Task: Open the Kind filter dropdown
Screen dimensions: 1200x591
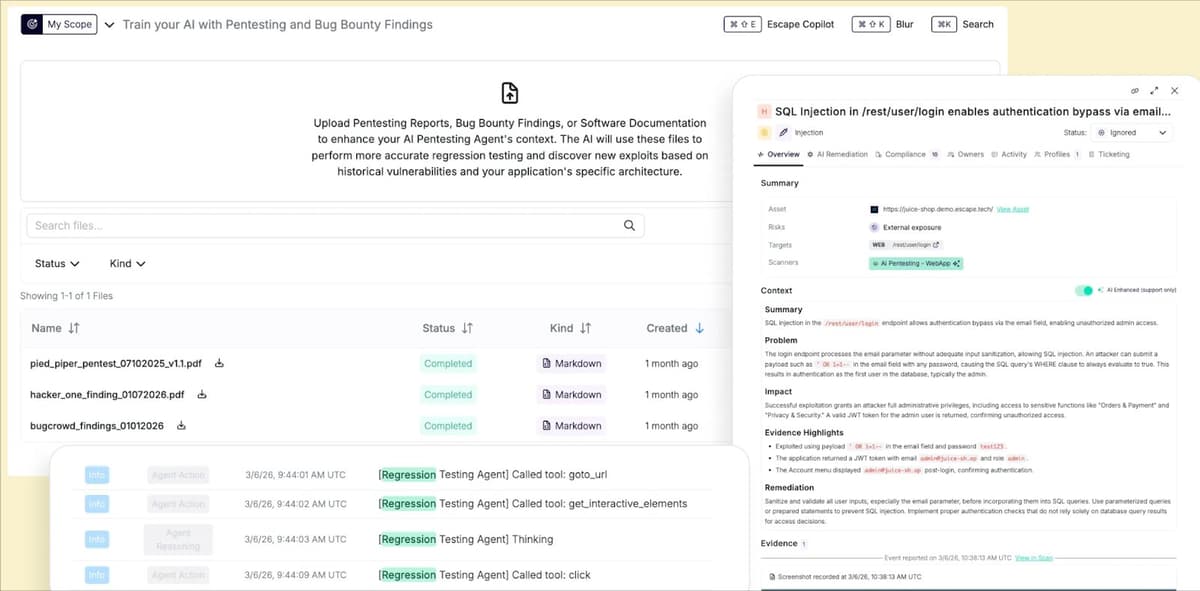Action: (x=128, y=264)
